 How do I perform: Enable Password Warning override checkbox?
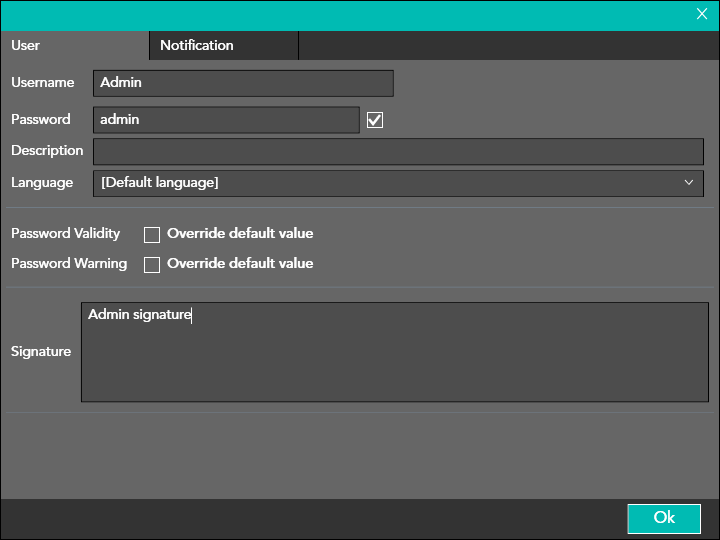click(x=152, y=265)
